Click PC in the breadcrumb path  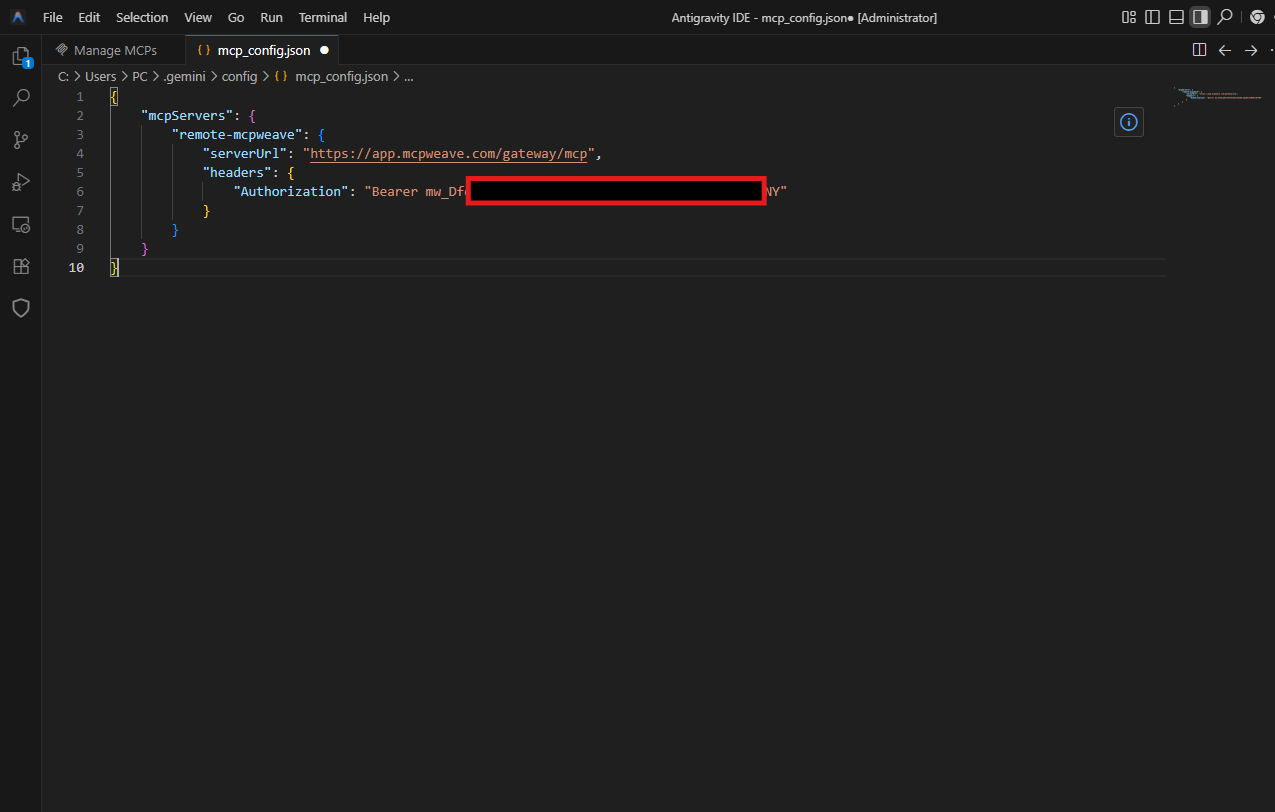point(140,76)
